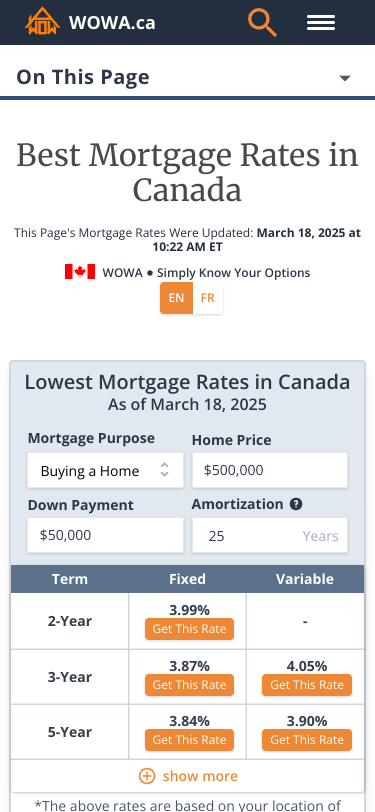The width and height of the screenshot is (375, 812).
Task: Expand rates table with show more
Action: click(188, 776)
